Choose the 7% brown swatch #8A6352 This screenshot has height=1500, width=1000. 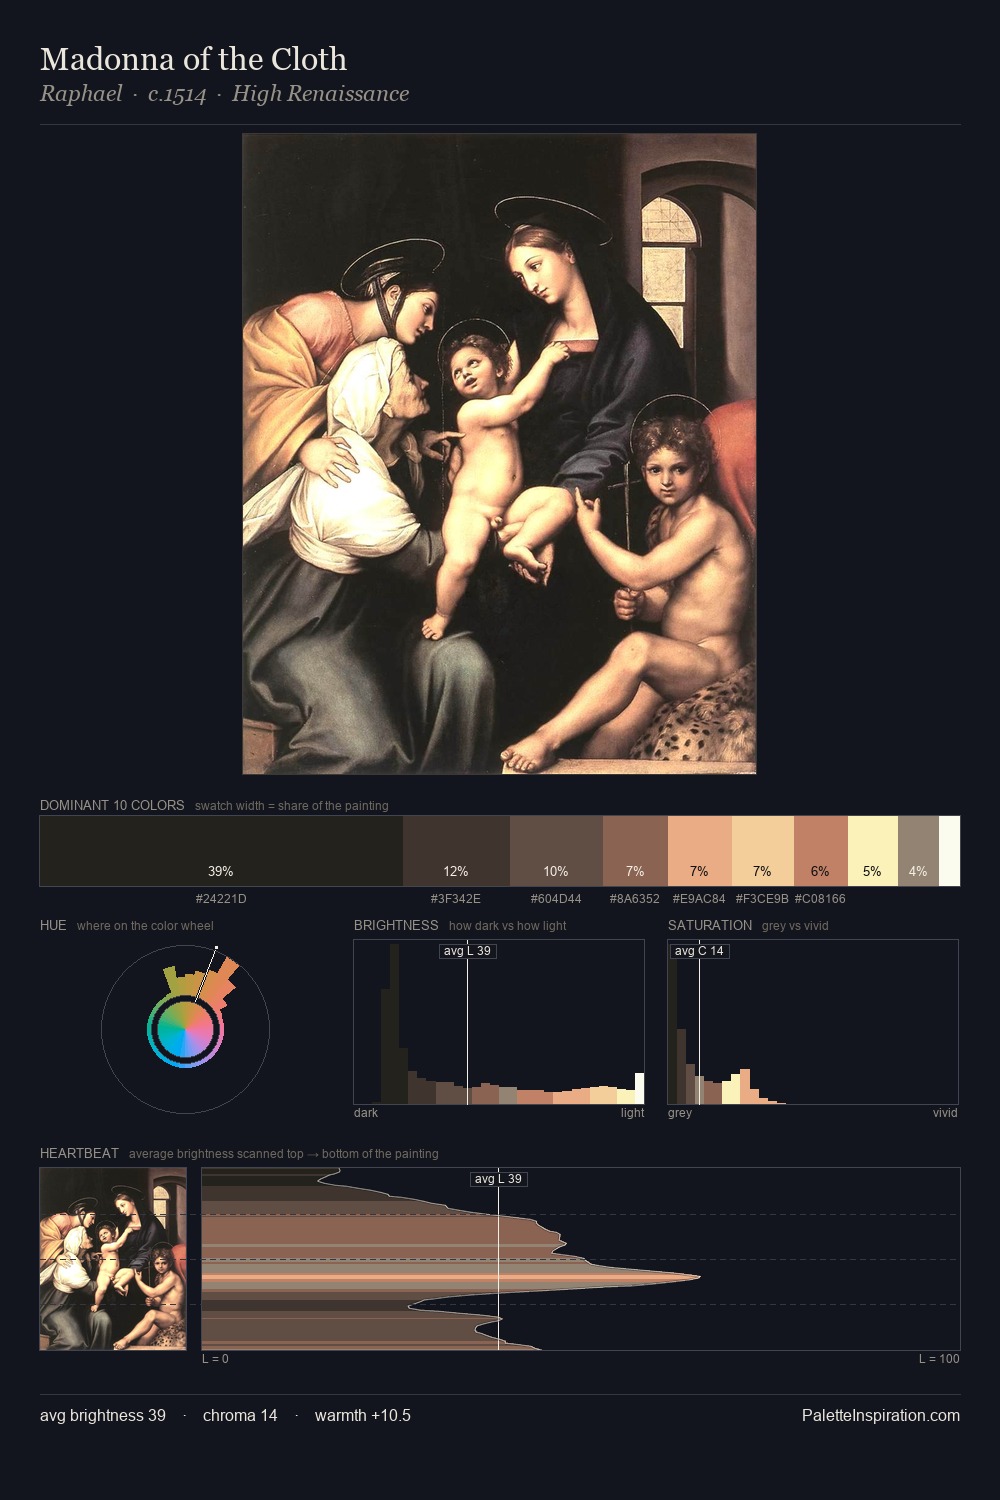[635, 851]
